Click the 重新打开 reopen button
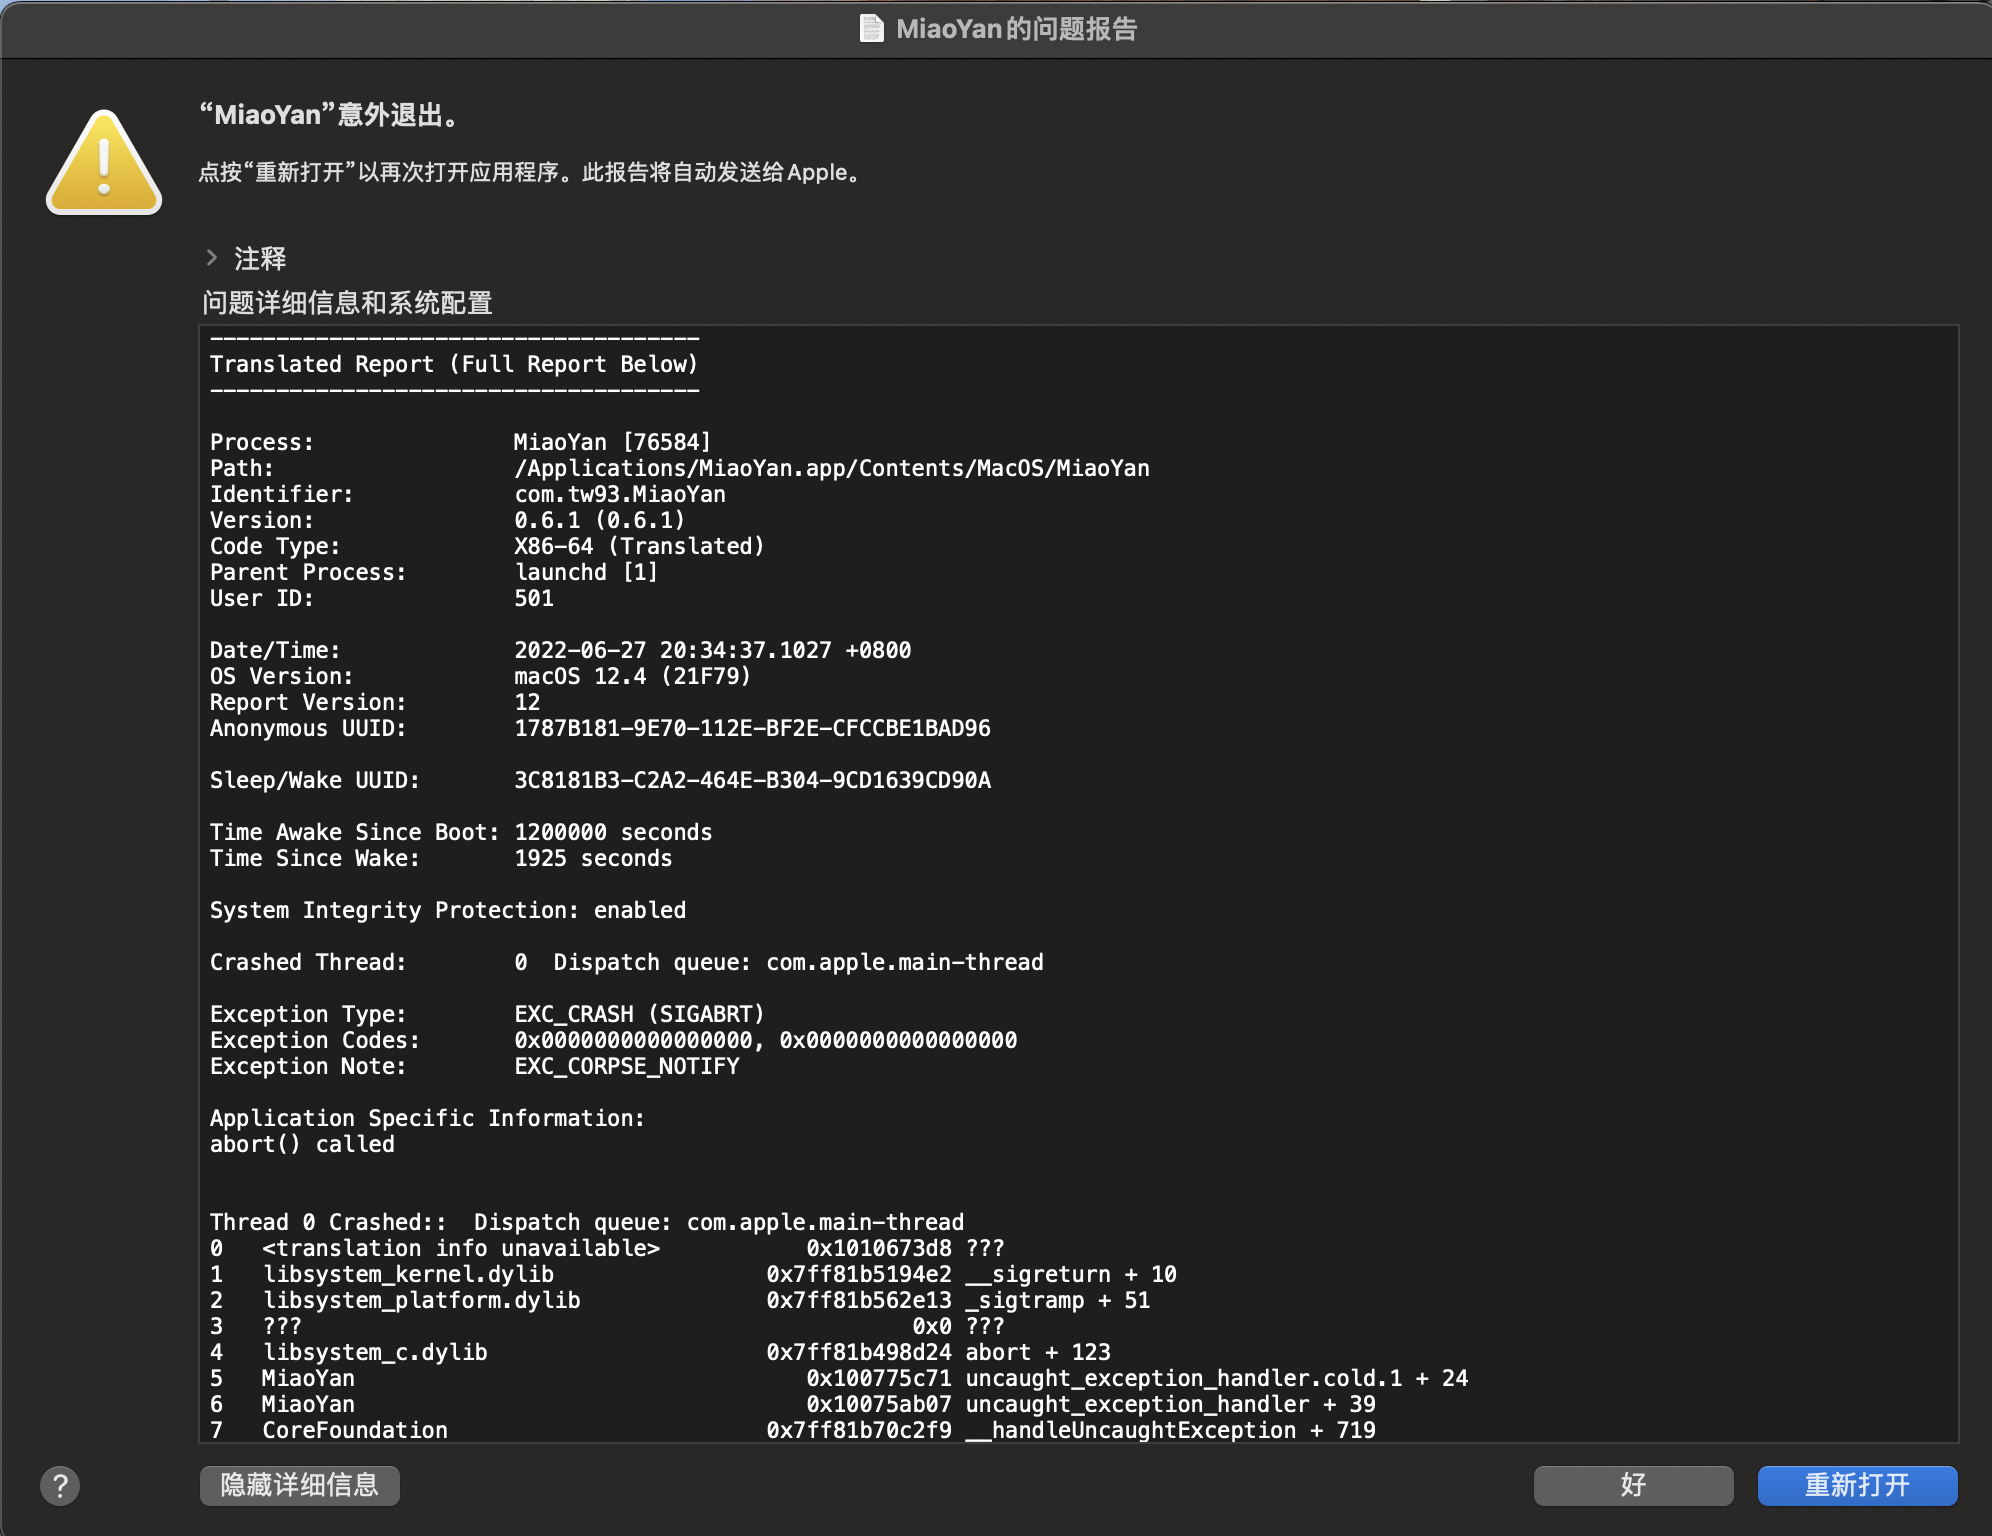Image resolution: width=1992 pixels, height=1536 pixels. [1857, 1485]
